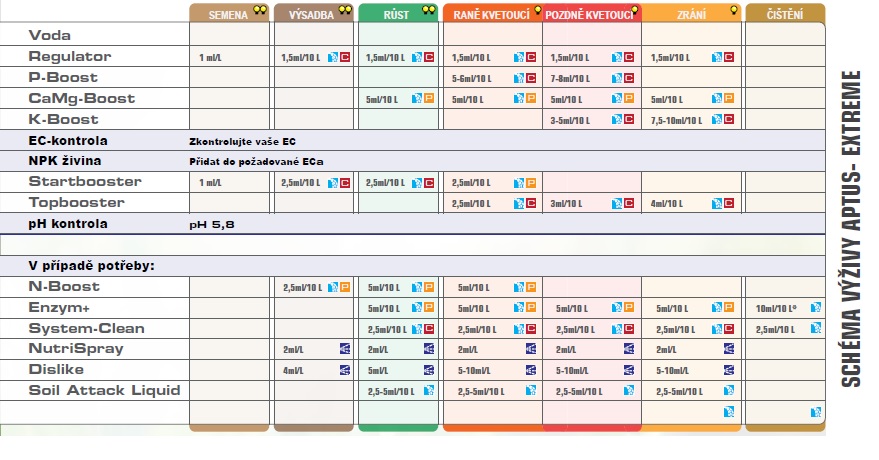This screenshot has height=460, width=879.
Task: Click red C icon in K-Boost Zrání cell
Action: (x=729, y=119)
